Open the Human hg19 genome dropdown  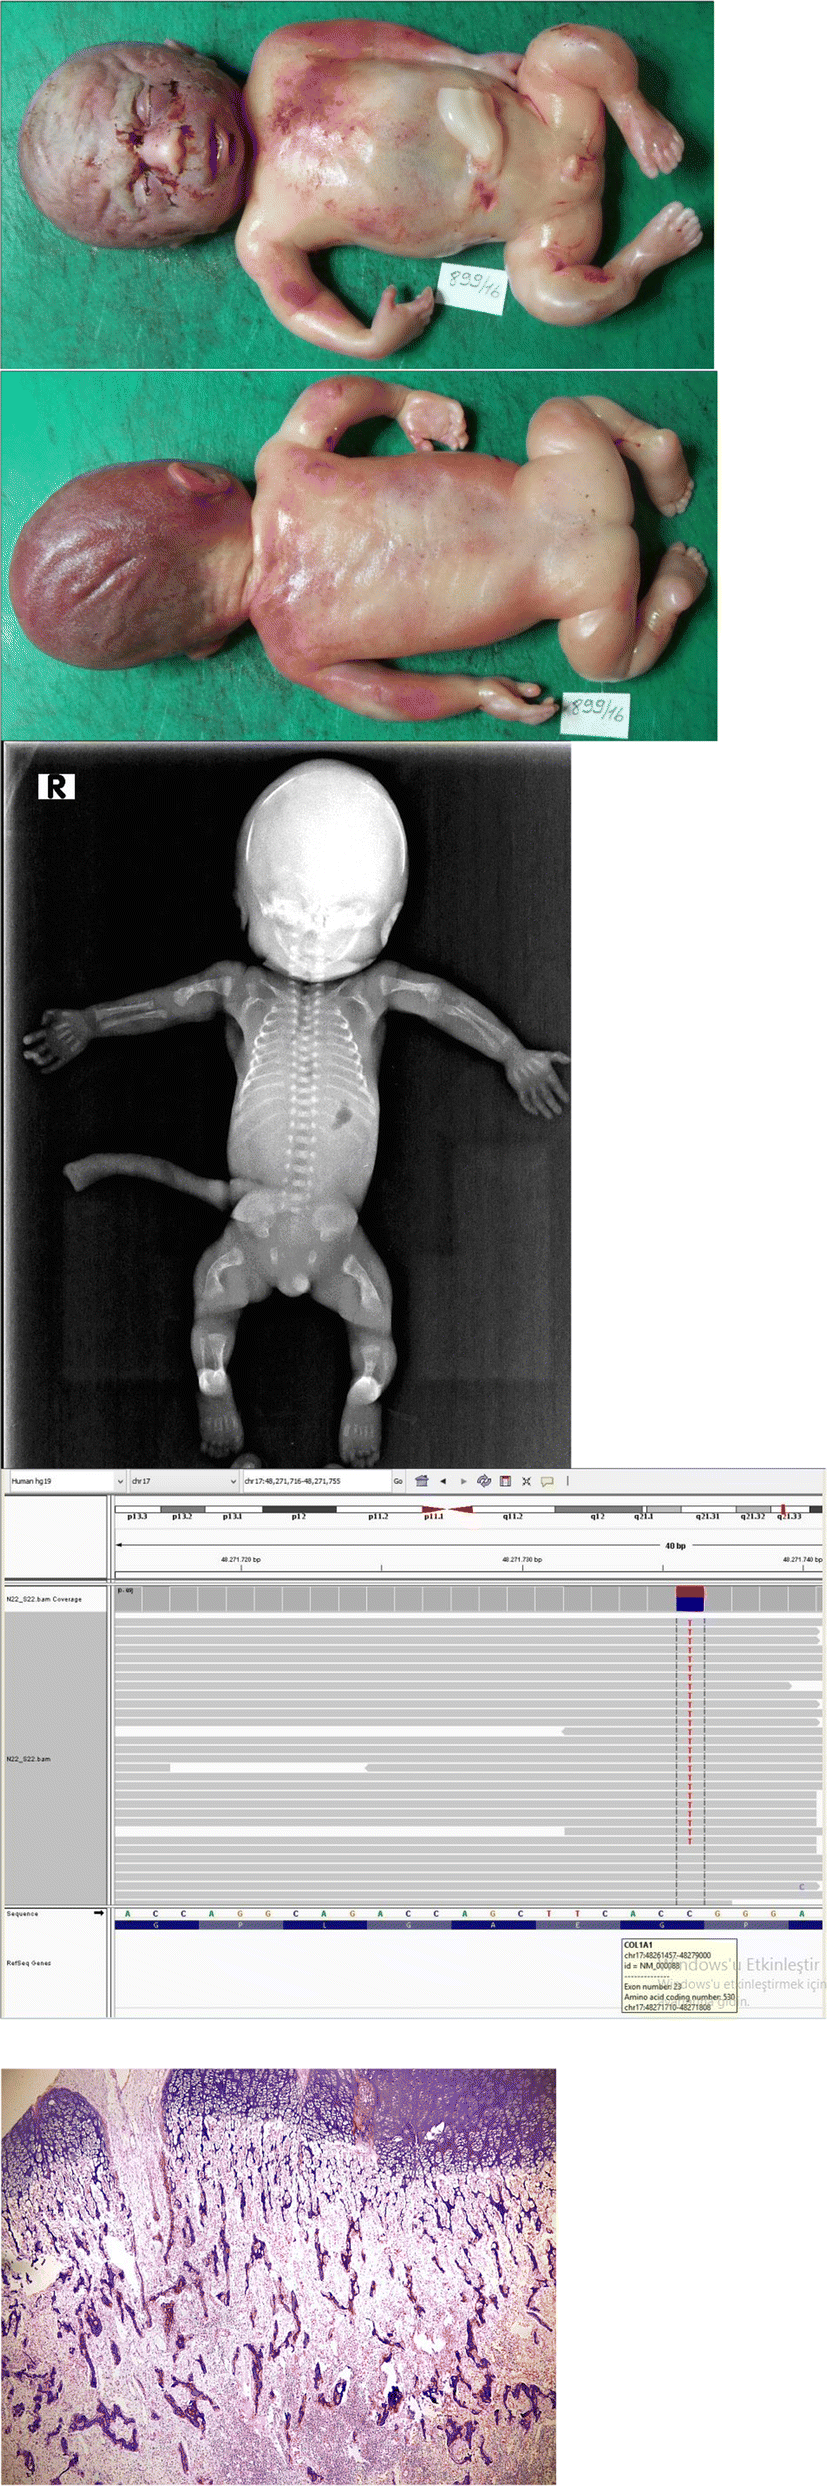[x=66, y=1481]
